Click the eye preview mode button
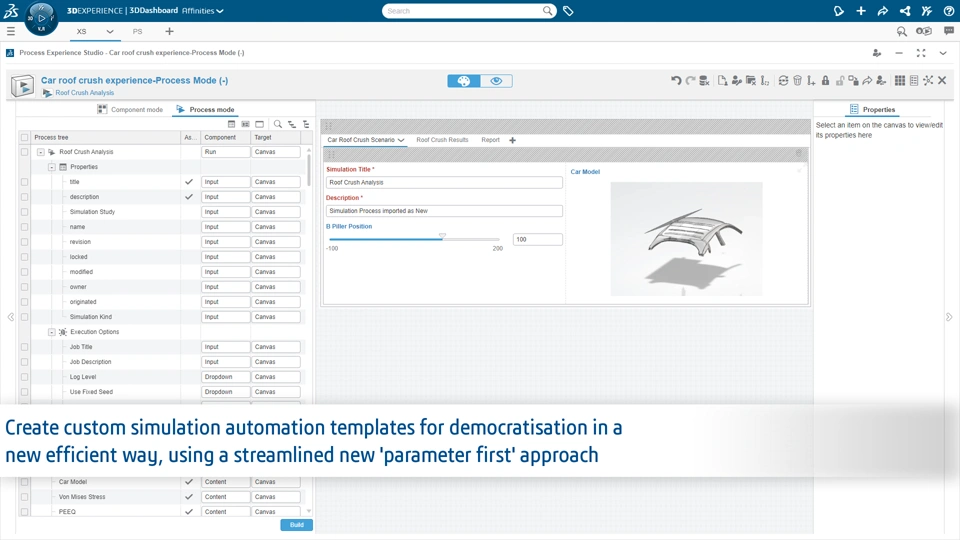Image resolution: width=960 pixels, height=540 pixels. (497, 81)
